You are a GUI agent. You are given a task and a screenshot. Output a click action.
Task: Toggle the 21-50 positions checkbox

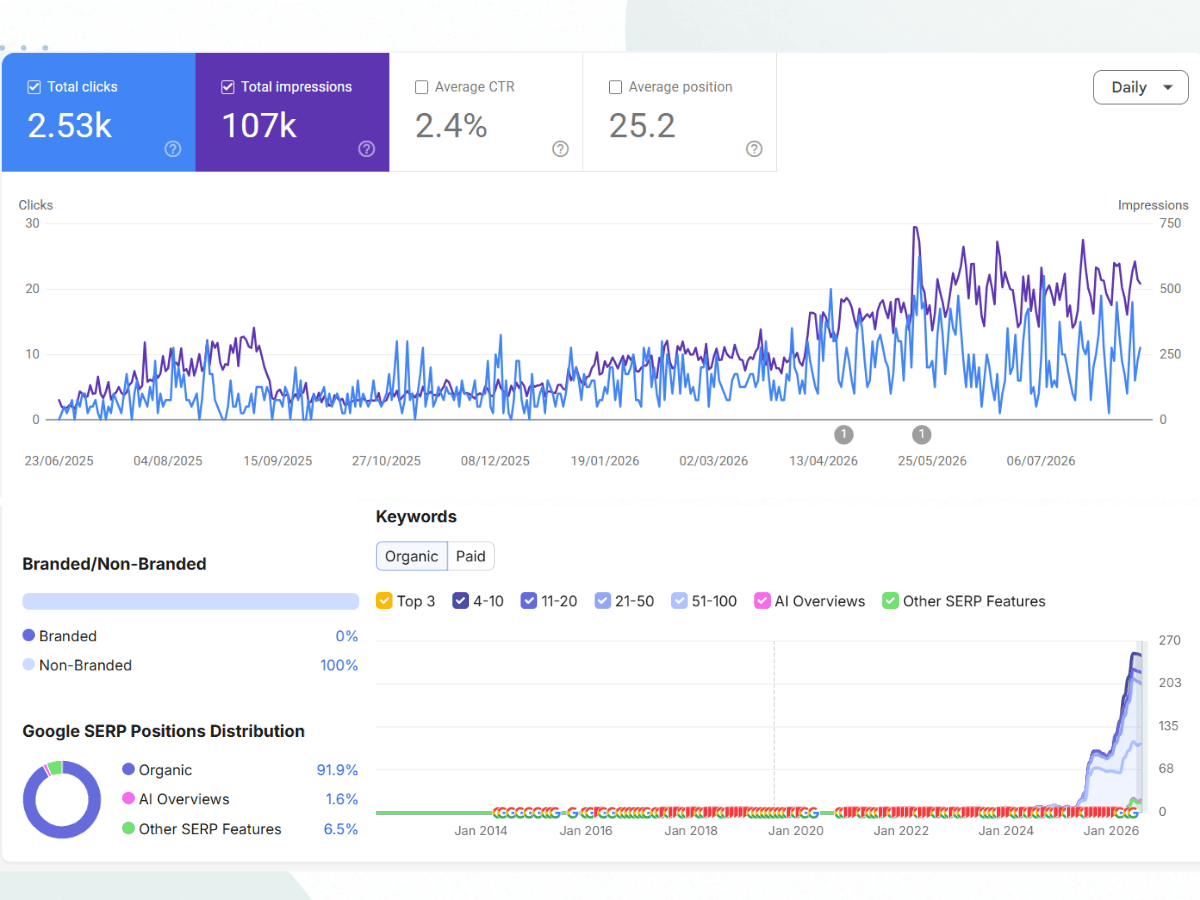click(x=603, y=601)
